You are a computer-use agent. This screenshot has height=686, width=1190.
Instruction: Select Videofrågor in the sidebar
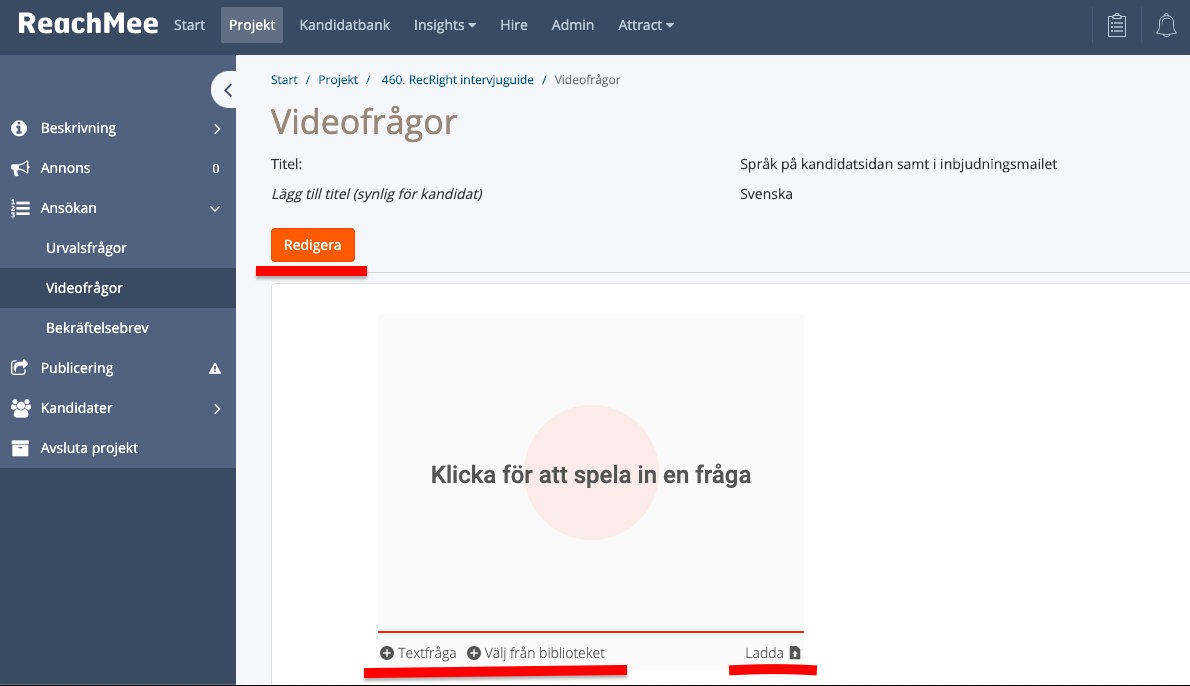(x=118, y=288)
